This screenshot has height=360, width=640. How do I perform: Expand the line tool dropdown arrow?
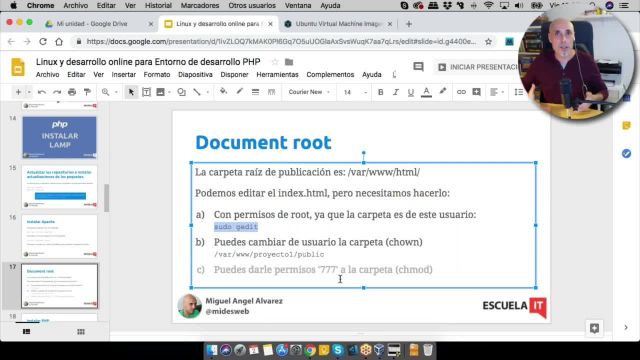tap(207, 92)
